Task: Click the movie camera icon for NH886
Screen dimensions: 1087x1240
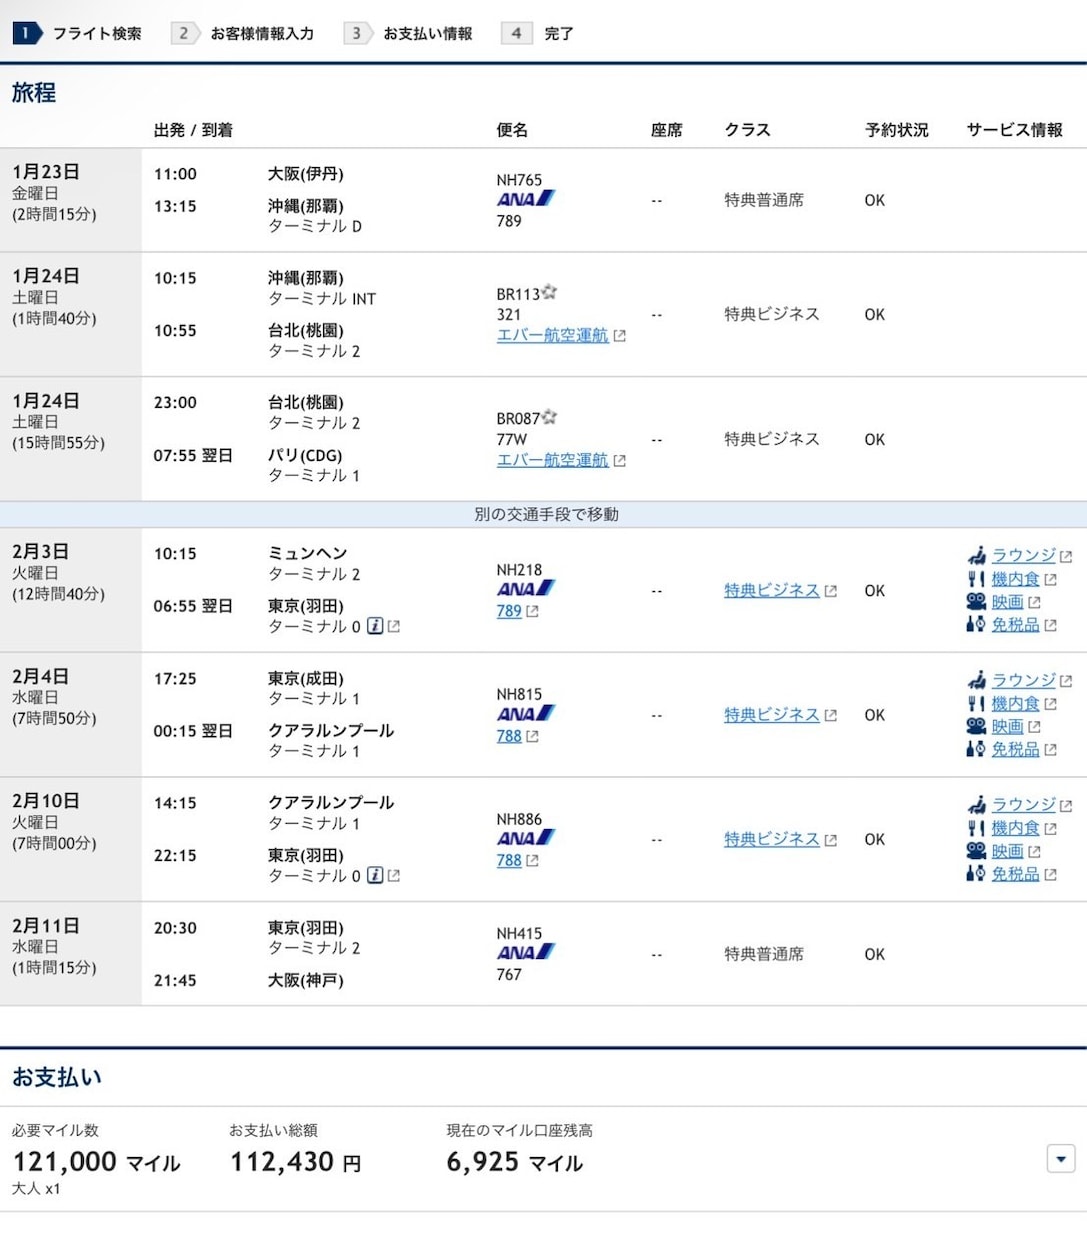Action: (976, 851)
